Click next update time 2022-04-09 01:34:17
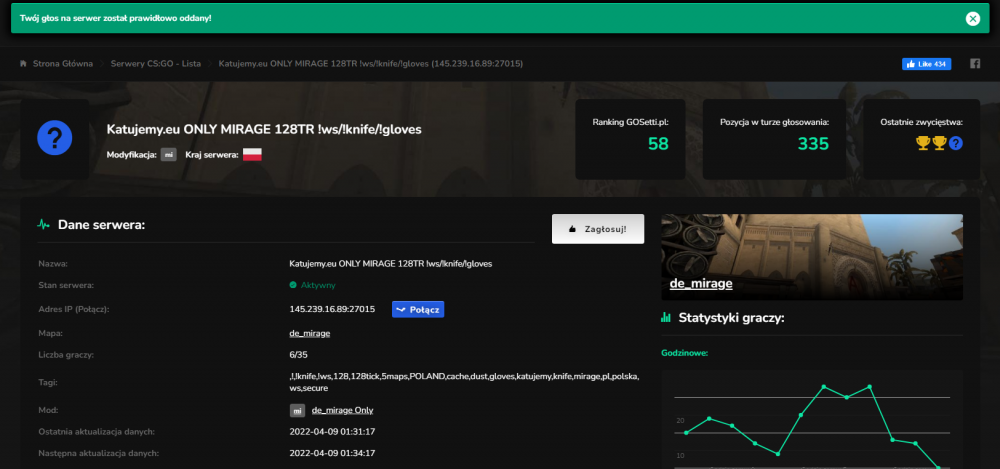Viewport: 1000px width, 469px height. (332, 454)
